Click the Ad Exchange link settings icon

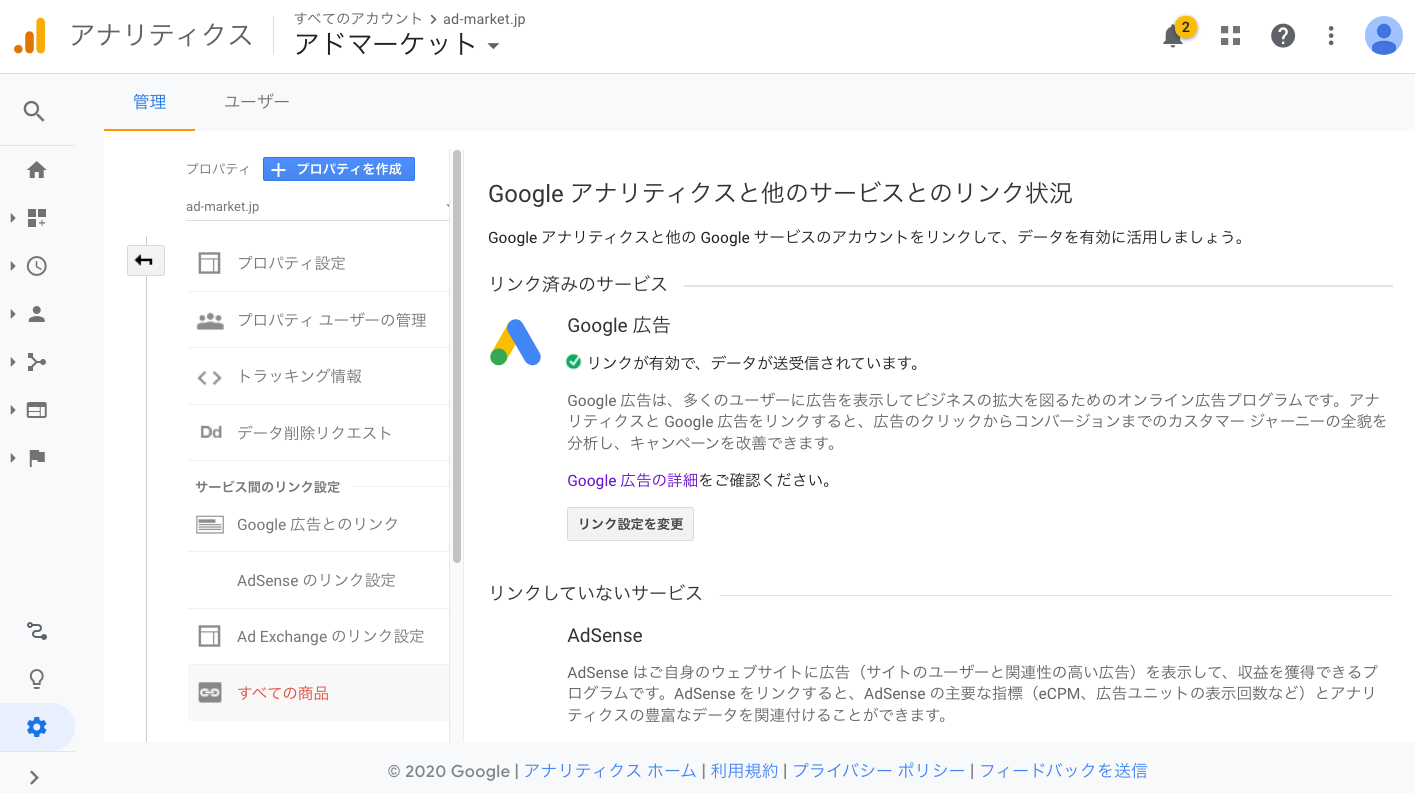[x=209, y=636]
